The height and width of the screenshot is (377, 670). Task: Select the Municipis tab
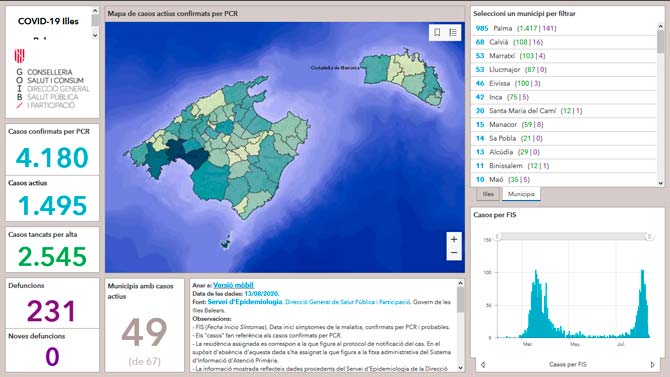[x=521, y=194]
